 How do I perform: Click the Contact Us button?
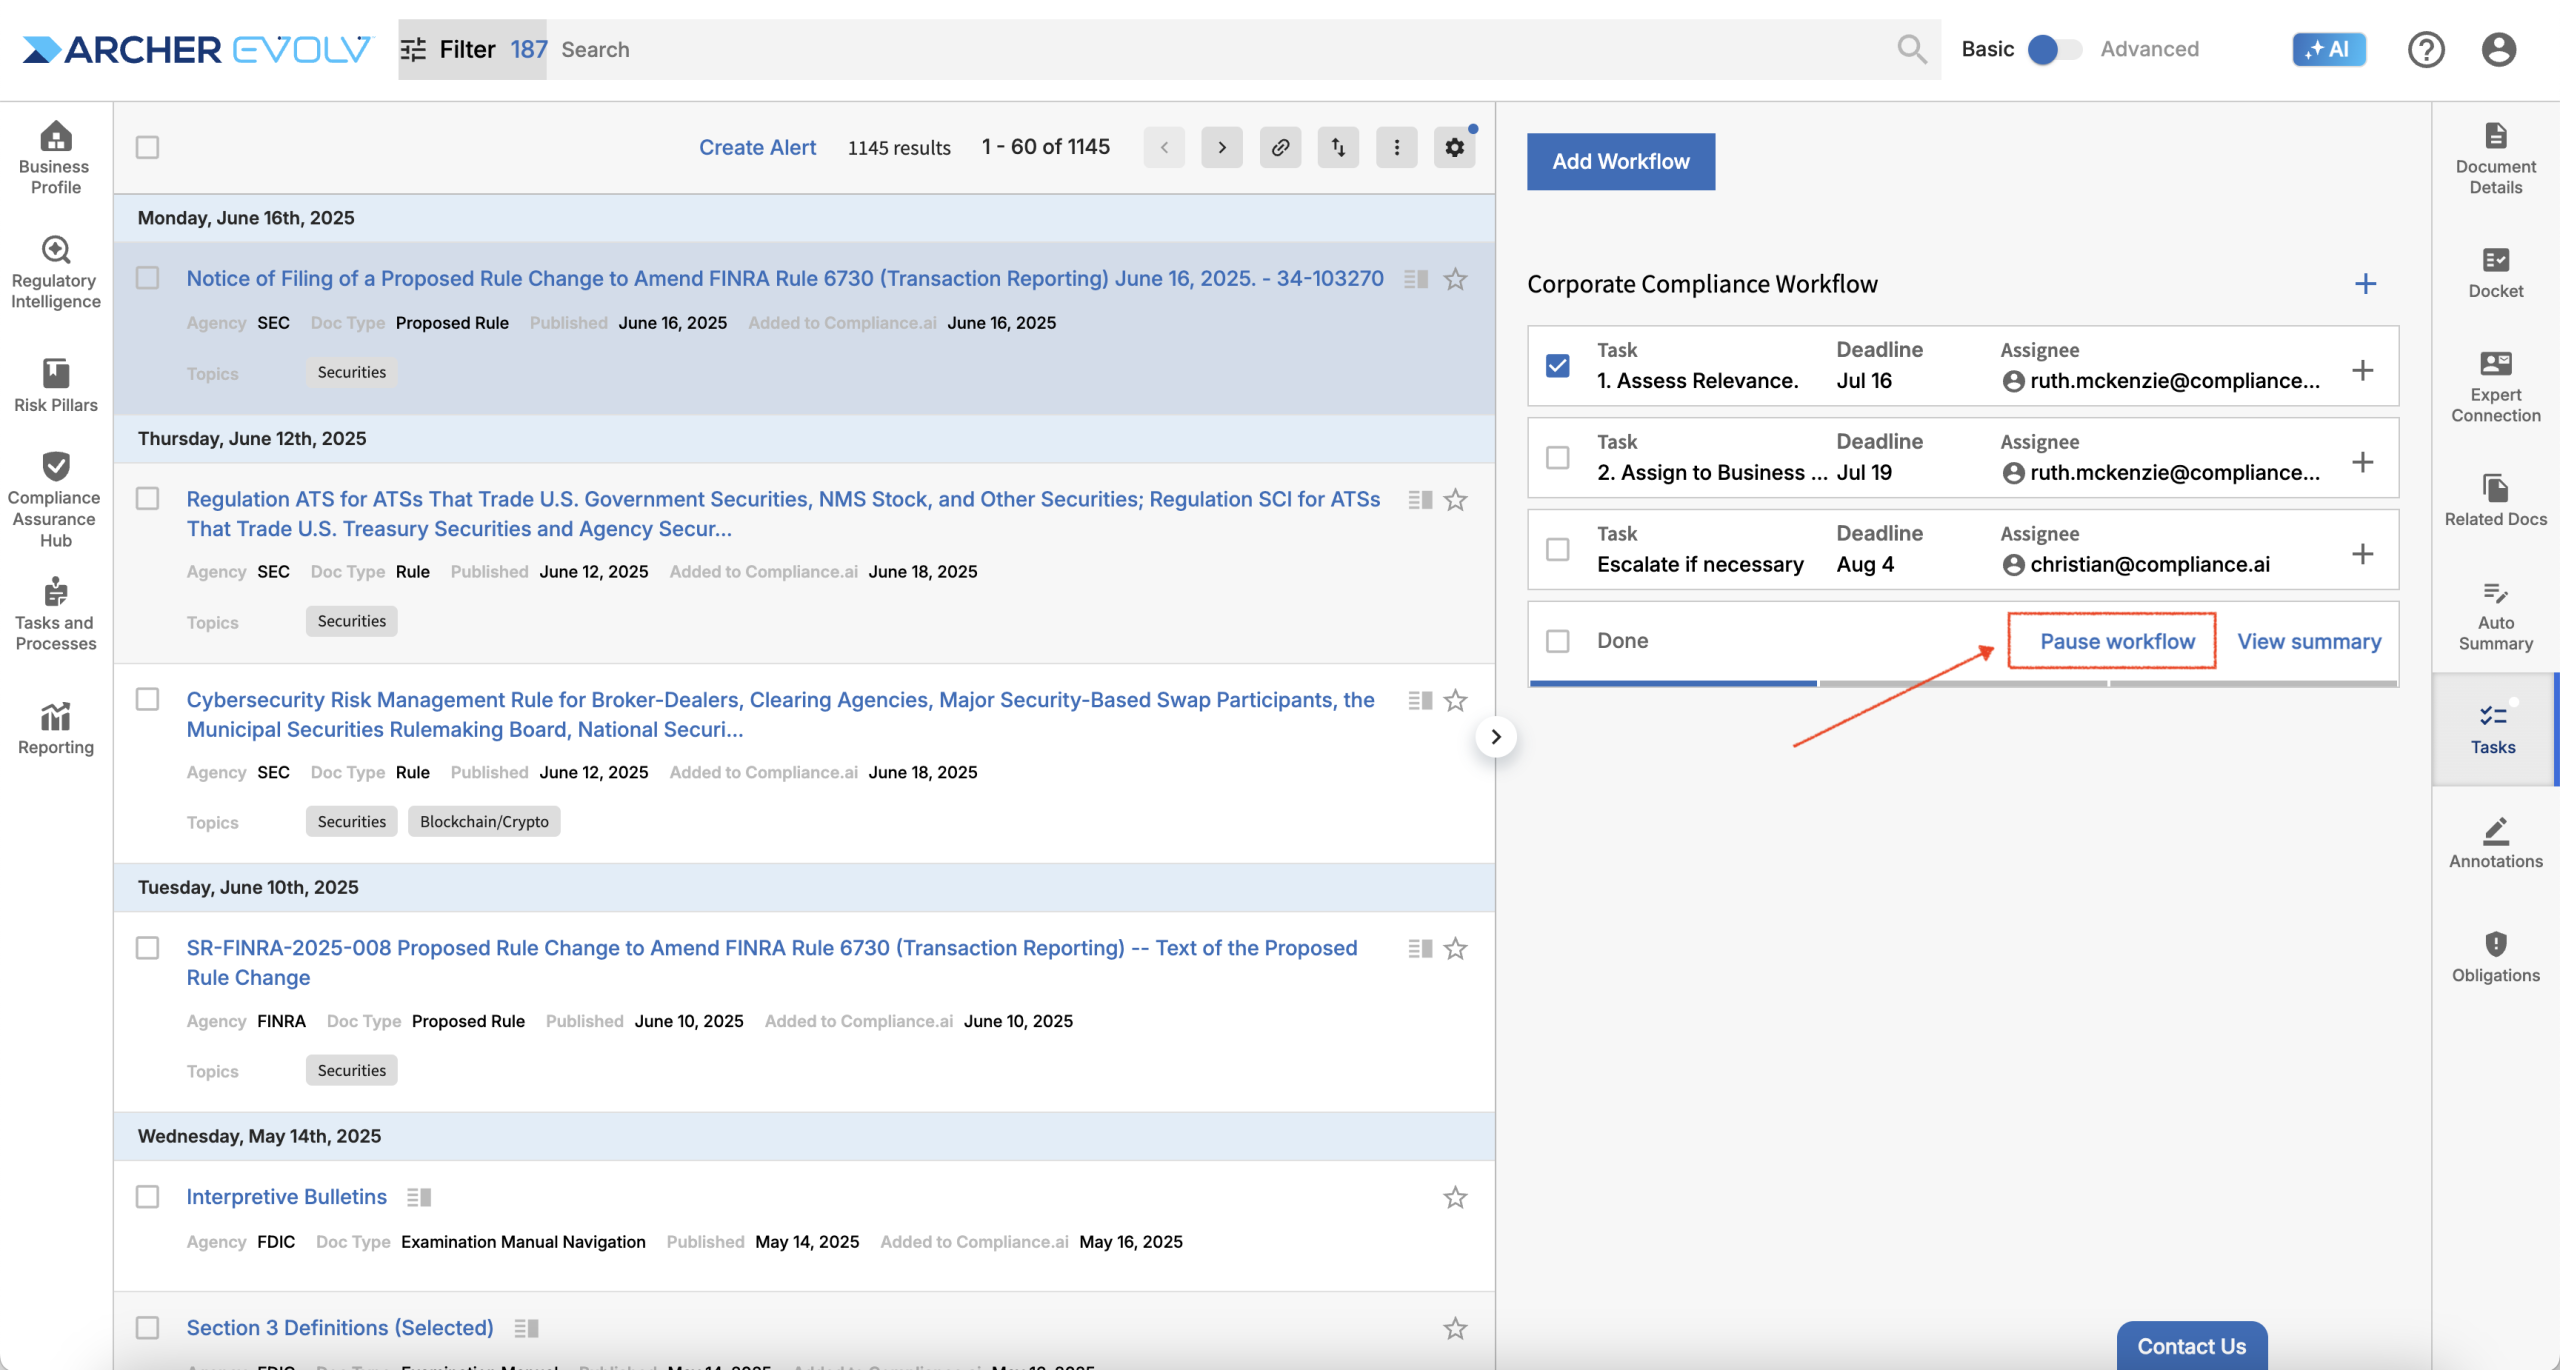[2191, 1345]
